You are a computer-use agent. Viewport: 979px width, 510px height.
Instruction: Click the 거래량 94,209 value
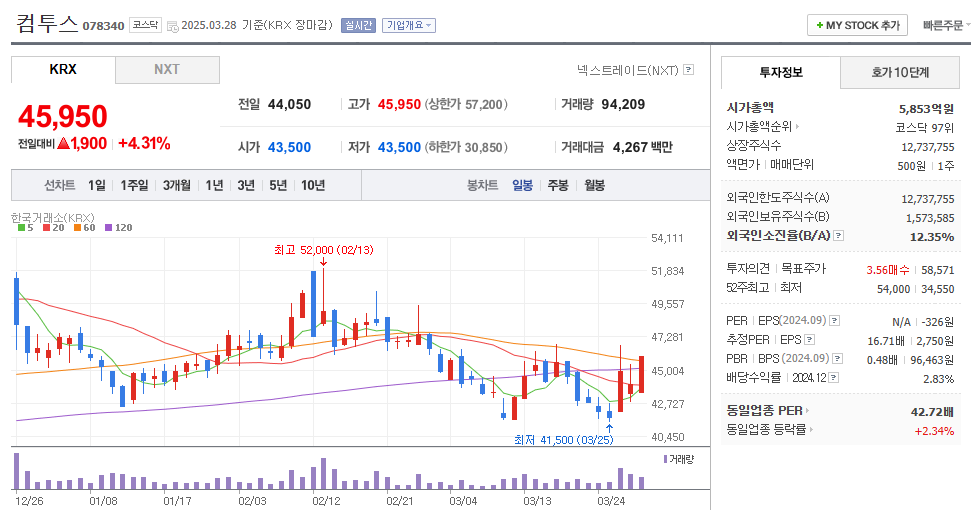click(x=623, y=104)
